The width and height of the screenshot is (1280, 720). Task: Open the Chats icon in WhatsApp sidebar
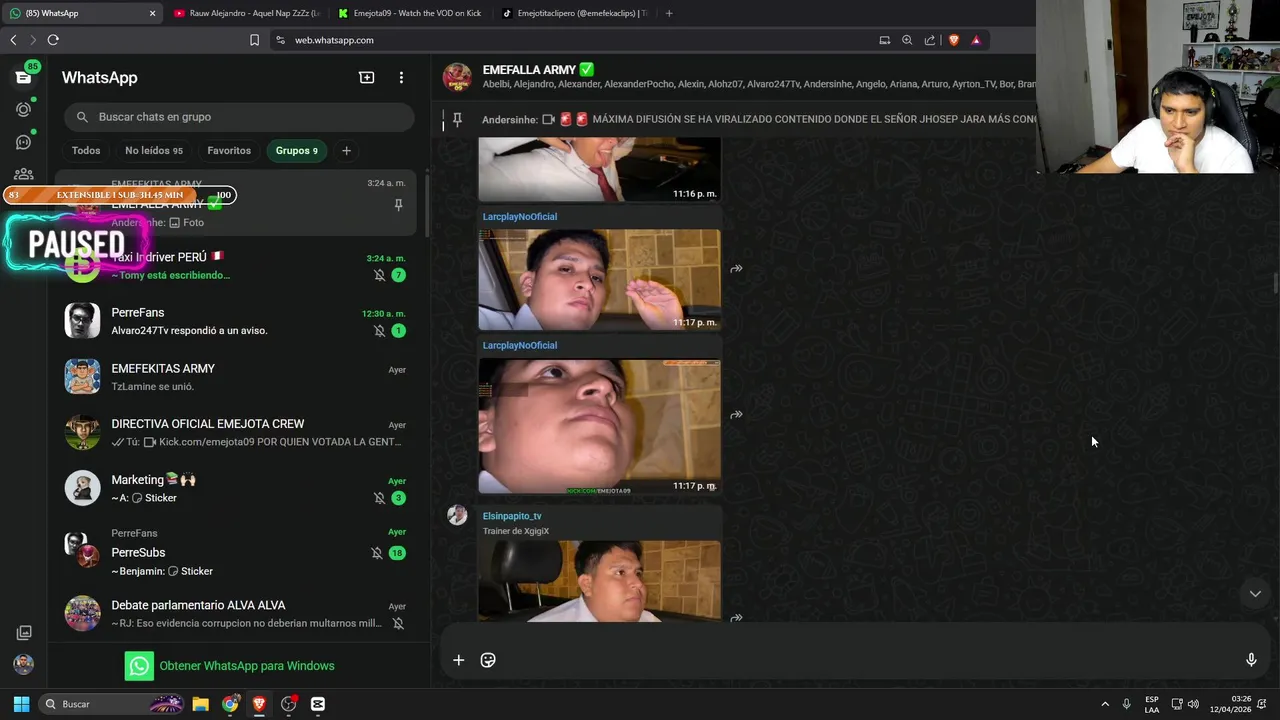tap(23, 77)
